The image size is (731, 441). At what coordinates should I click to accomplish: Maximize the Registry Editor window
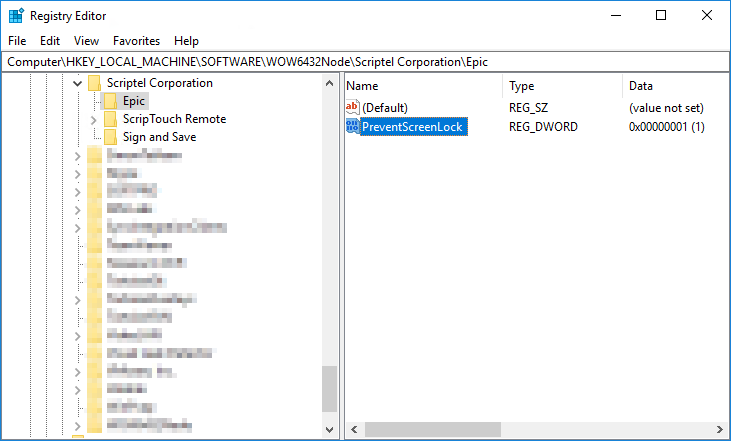661,15
